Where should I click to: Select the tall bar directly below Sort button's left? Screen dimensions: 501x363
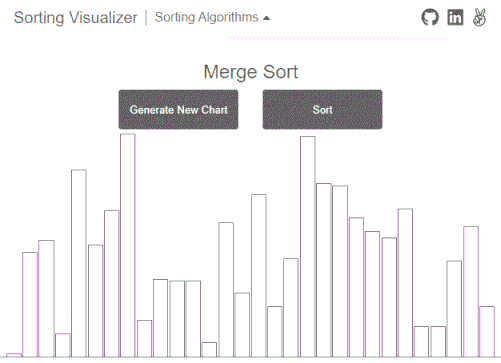pos(259,276)
